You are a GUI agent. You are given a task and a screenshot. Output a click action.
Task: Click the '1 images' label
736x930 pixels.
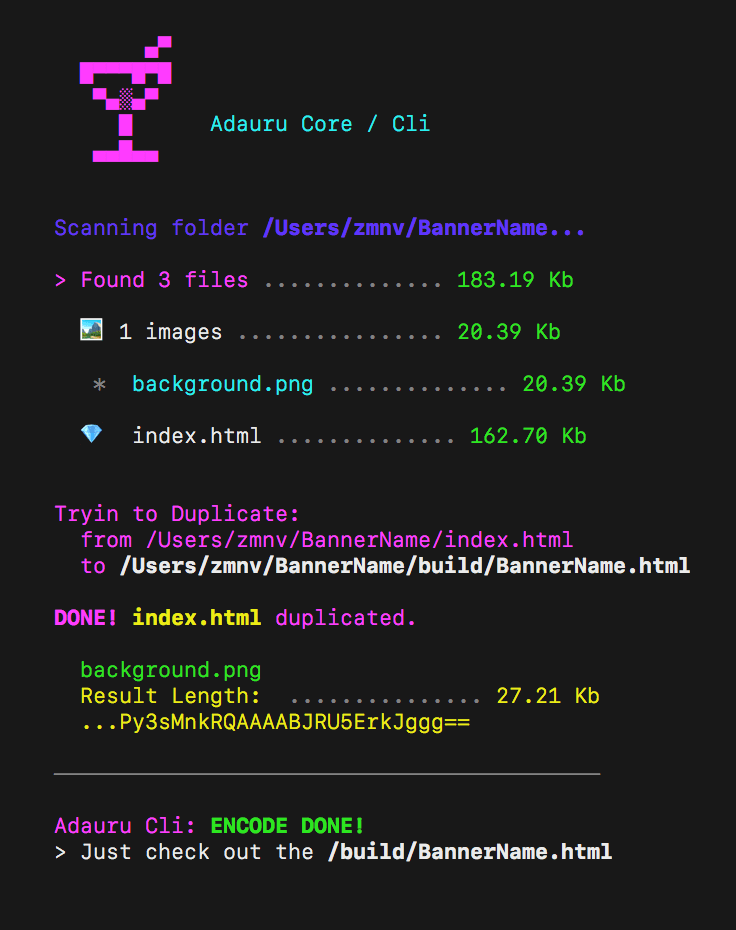(170, 332)
